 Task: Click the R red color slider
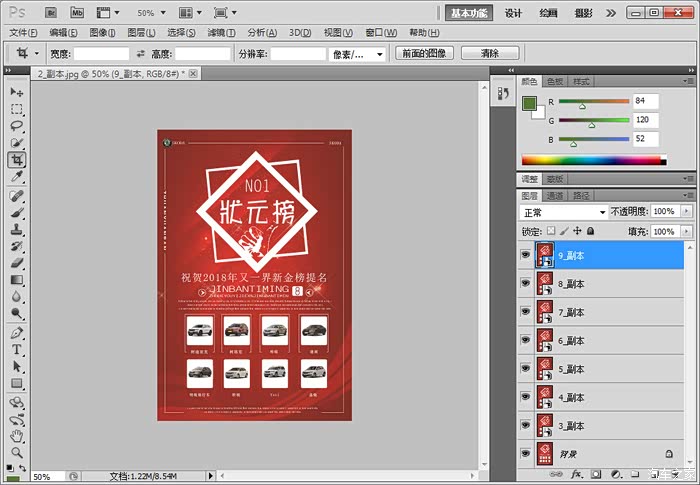pyautogui.click(x=594, y=102)
